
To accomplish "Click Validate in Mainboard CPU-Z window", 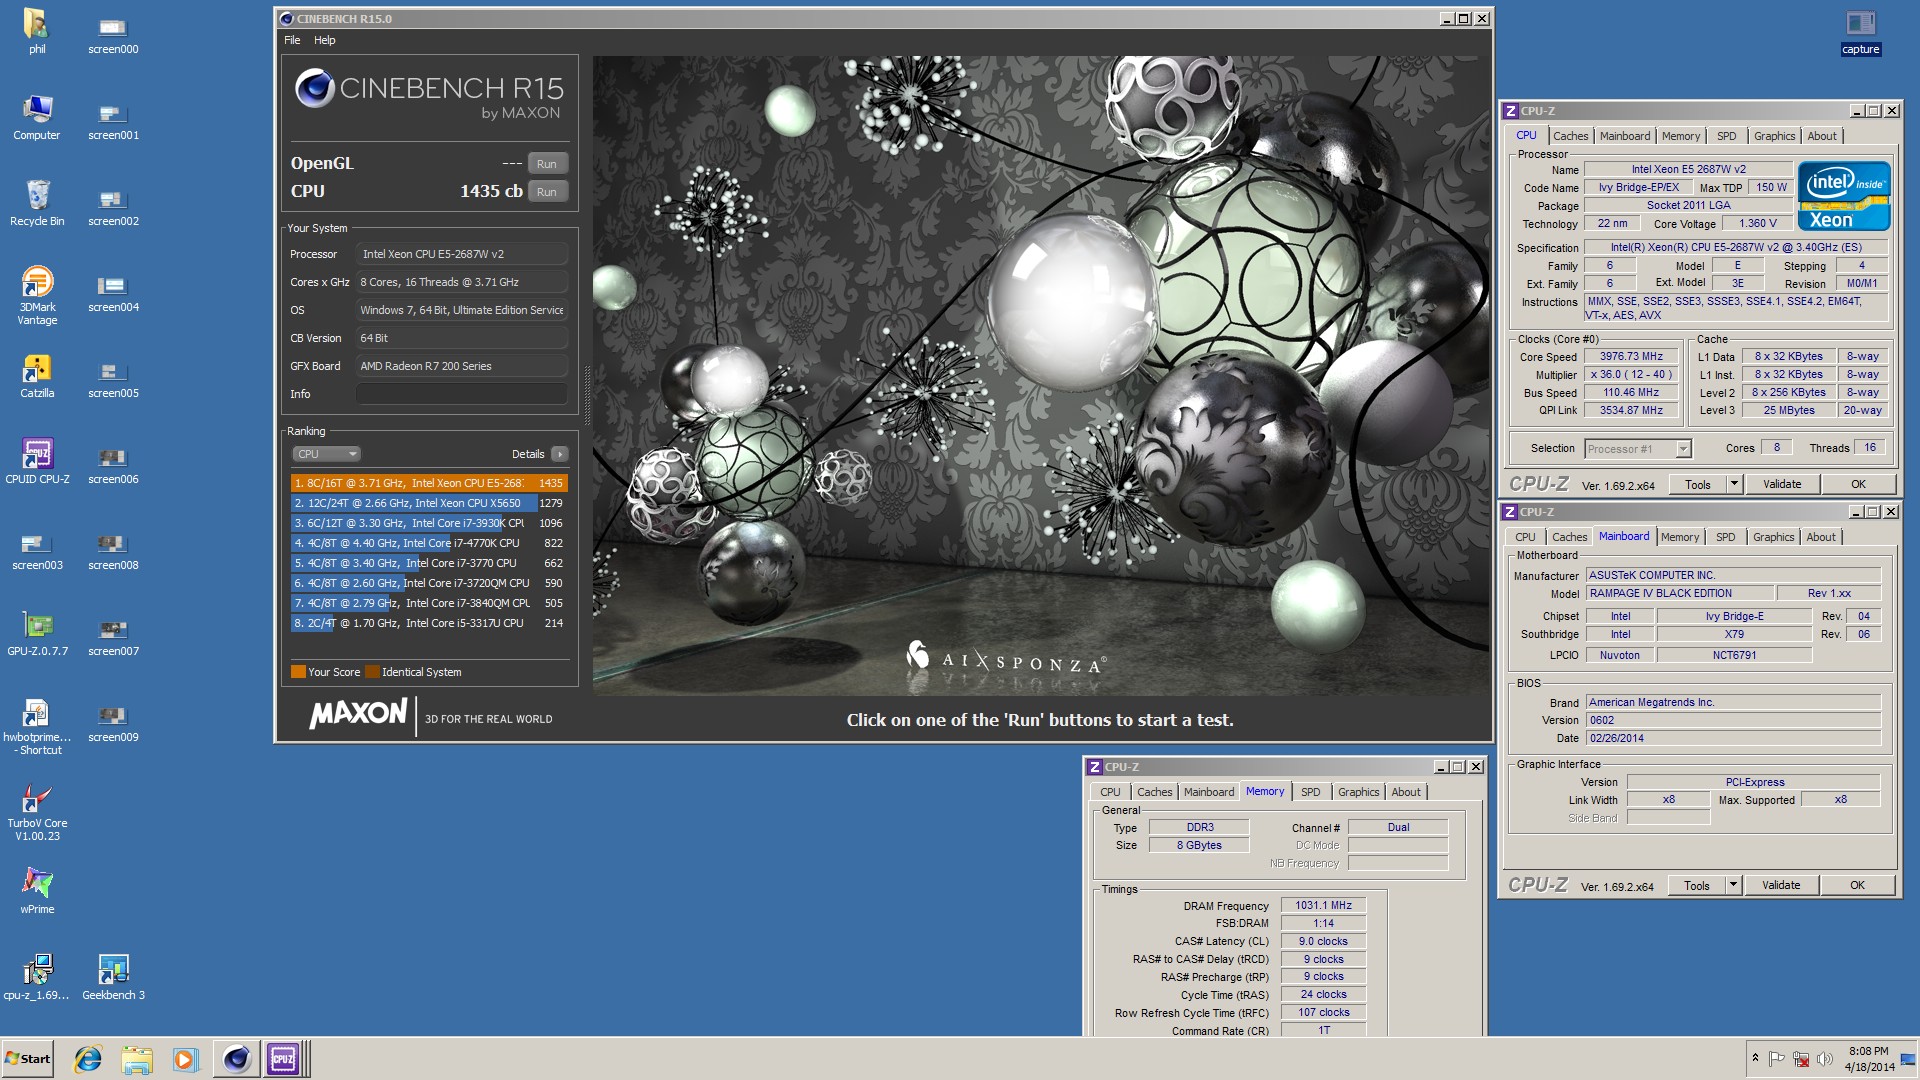I will tap(1781, 886).
